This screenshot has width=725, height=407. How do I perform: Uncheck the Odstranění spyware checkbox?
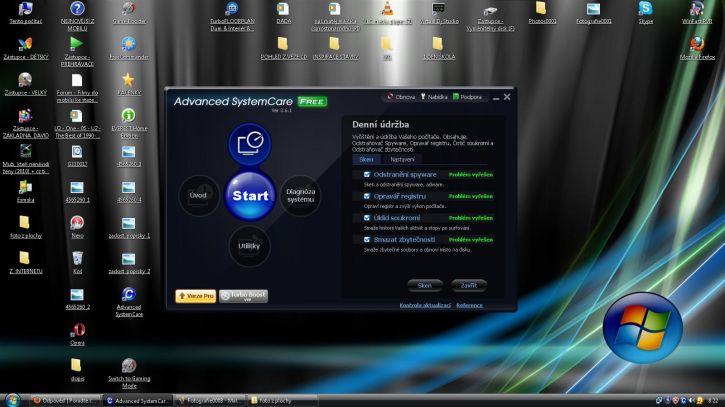pyautogui.click(x=367, y=174)
